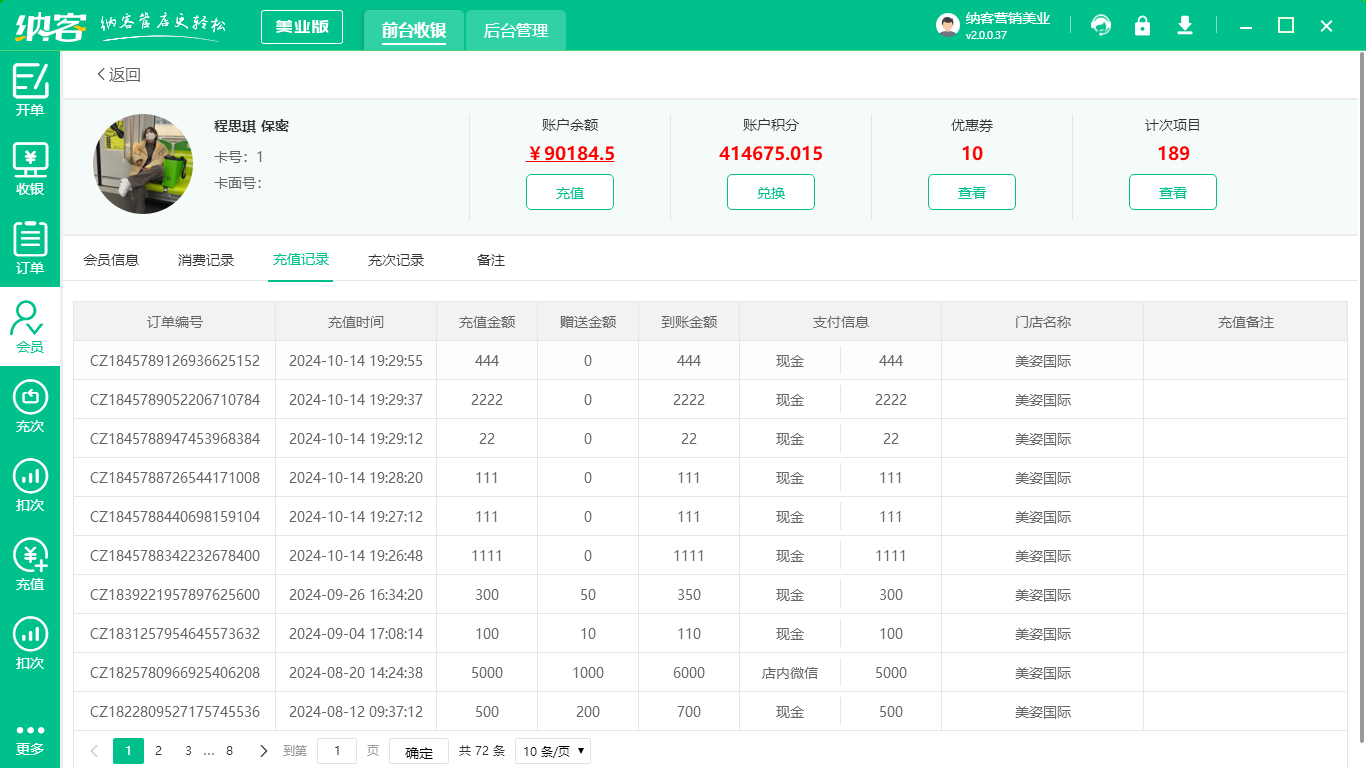Image resolution: width=1366 pixels, height=768 pixels.
Task: Click the previous page chevron
Action: [x=95, y=750]
